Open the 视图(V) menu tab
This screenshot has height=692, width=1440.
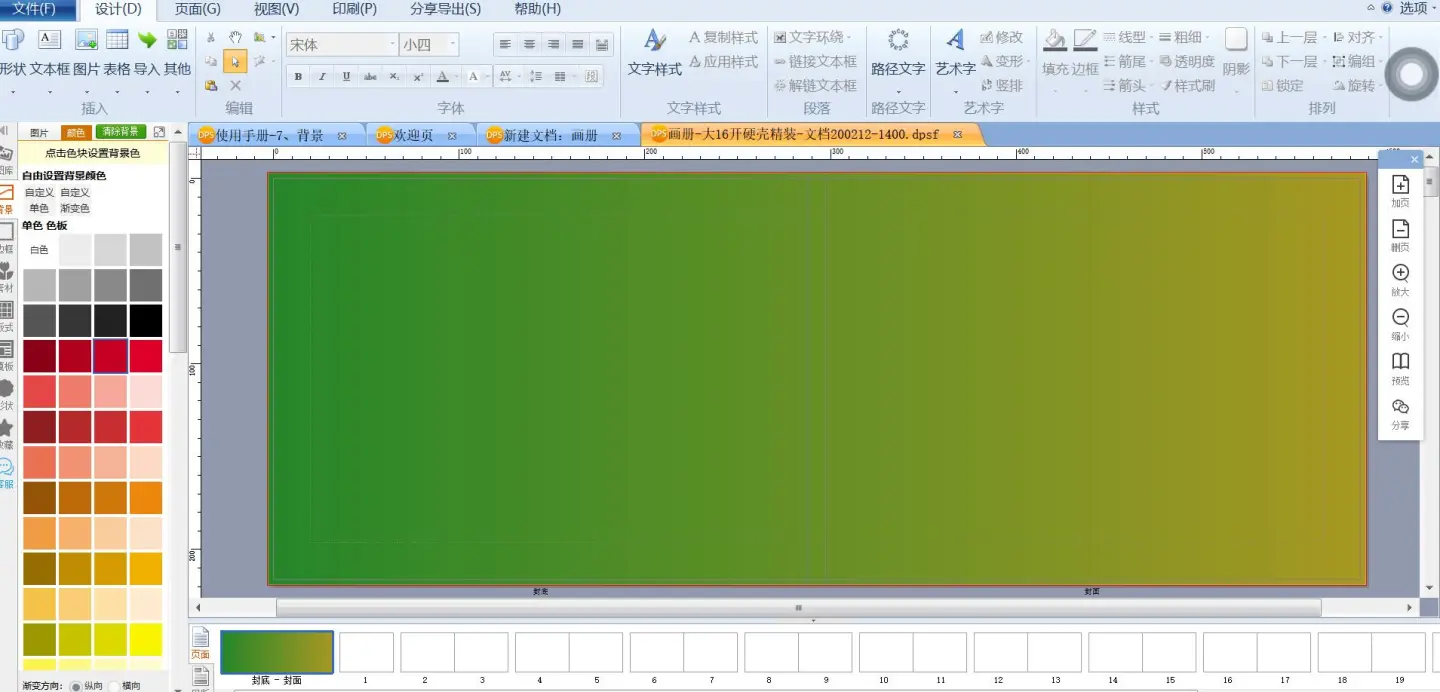point(276,9)
